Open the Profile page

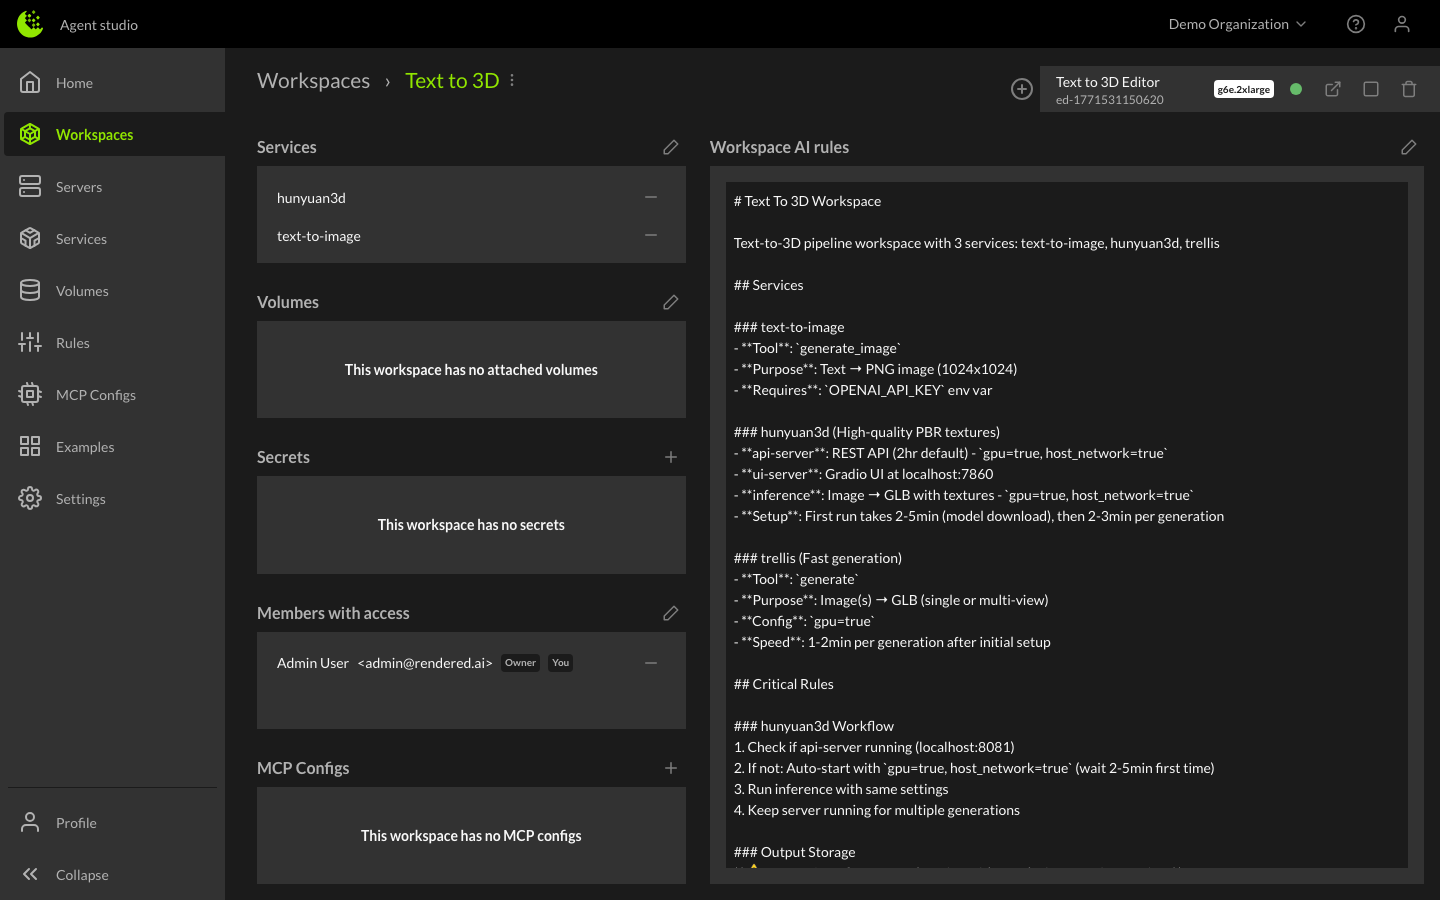pyautogui.click(x=76, y=823)
